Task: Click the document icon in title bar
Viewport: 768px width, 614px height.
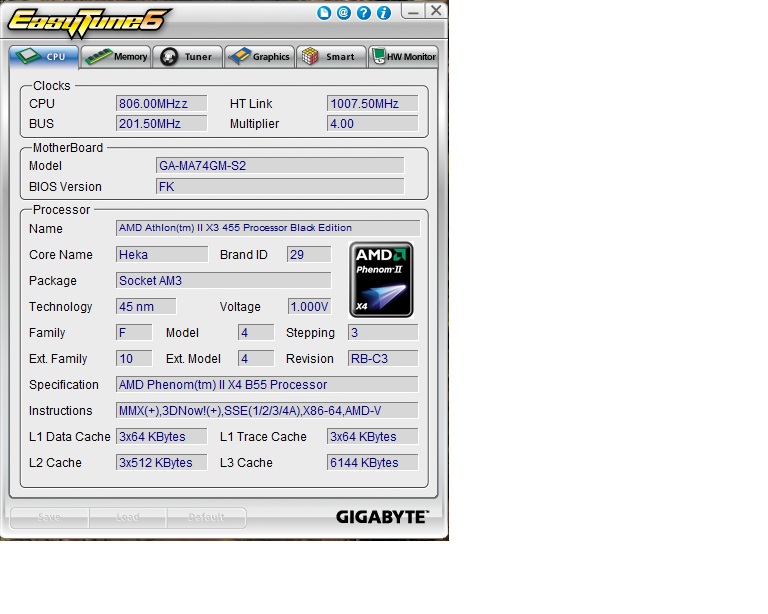Action: 324,13
